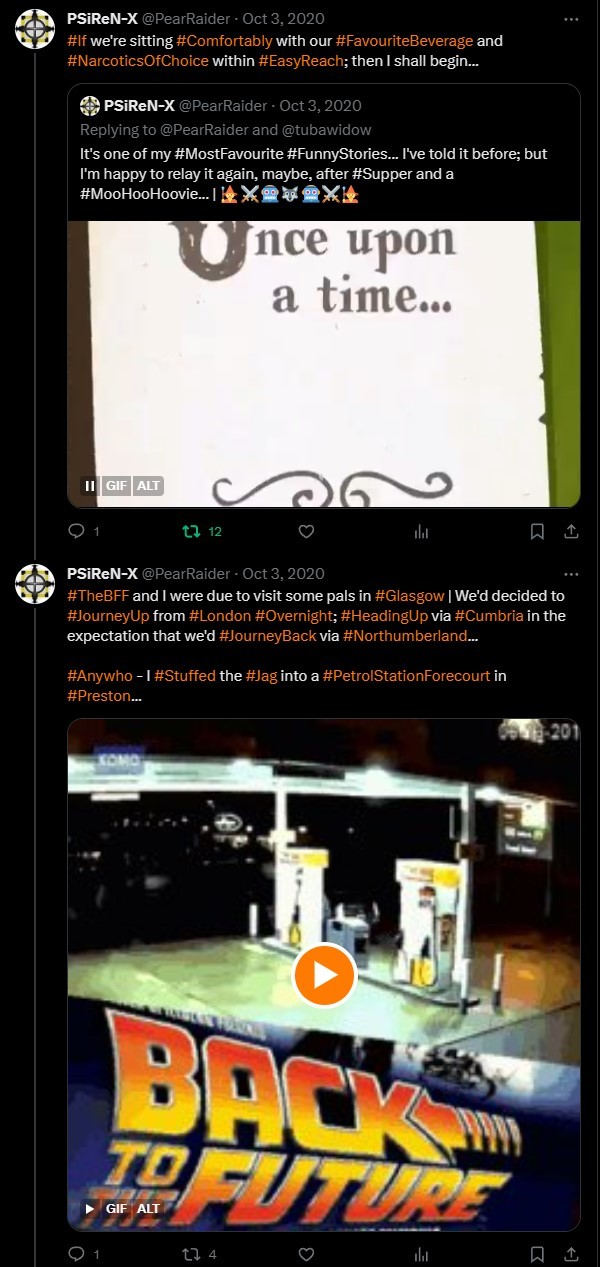
Task: Play the Back to the Future GIF
Action: pyautogui.click(x=324, y=975)
